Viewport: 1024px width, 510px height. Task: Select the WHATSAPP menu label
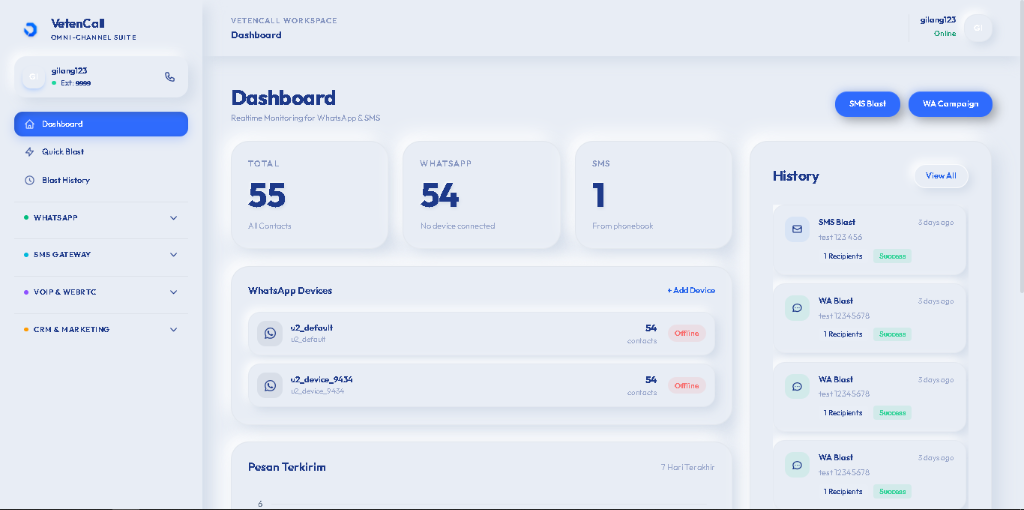click(x=56, y=217)
